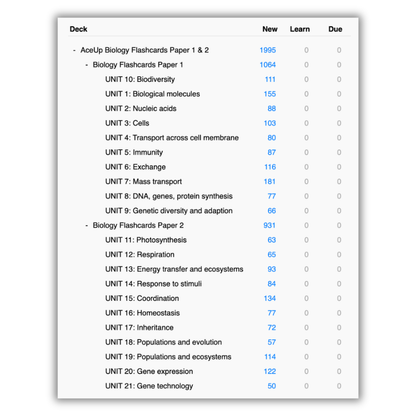
Task: Click the AceUp Biology Flashcards deck name
Action: [x=145, y=50]
